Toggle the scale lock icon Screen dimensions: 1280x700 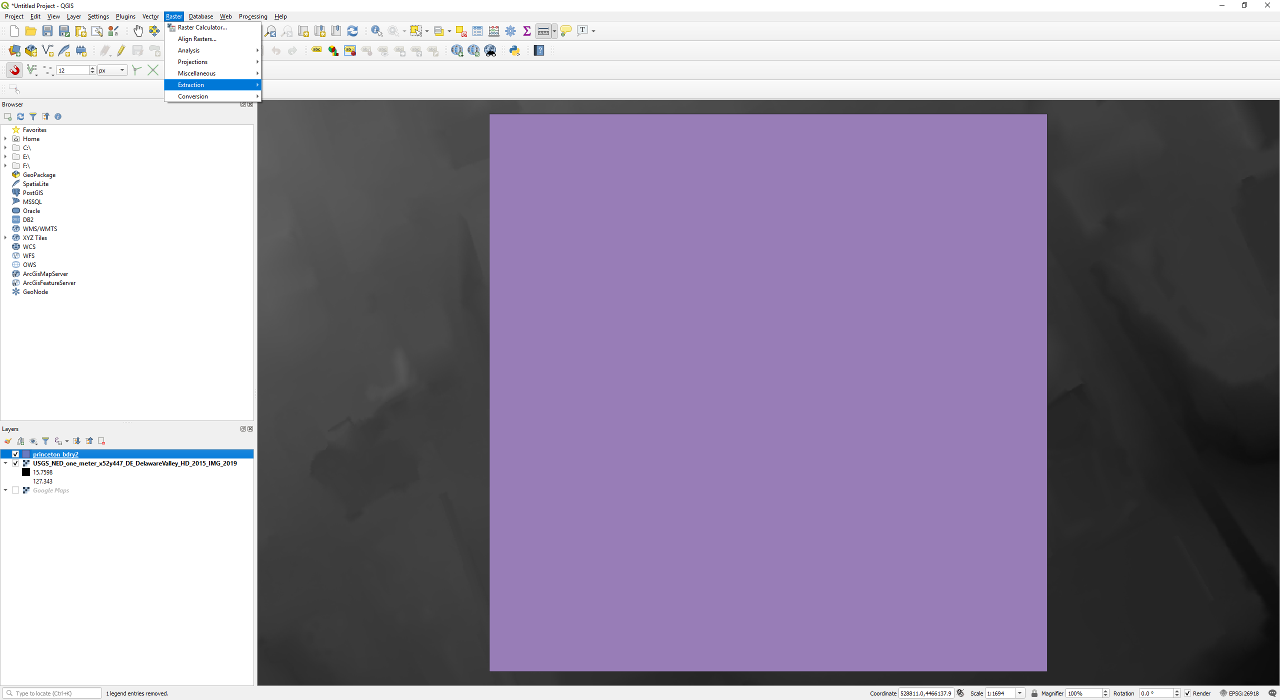click(1033, 693)
